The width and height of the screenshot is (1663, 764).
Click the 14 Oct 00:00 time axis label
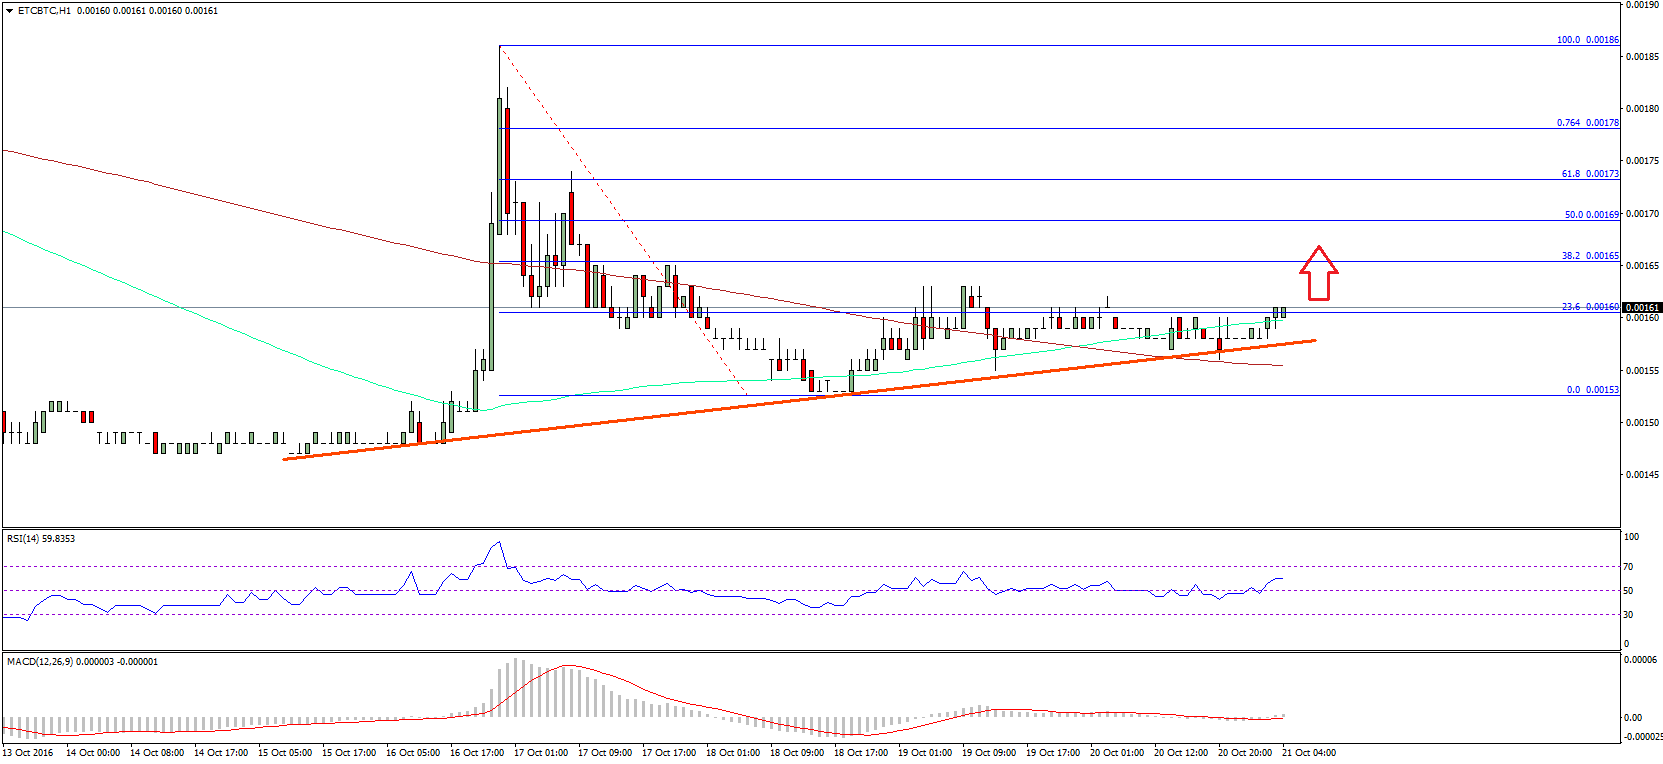tap(93, 753)
